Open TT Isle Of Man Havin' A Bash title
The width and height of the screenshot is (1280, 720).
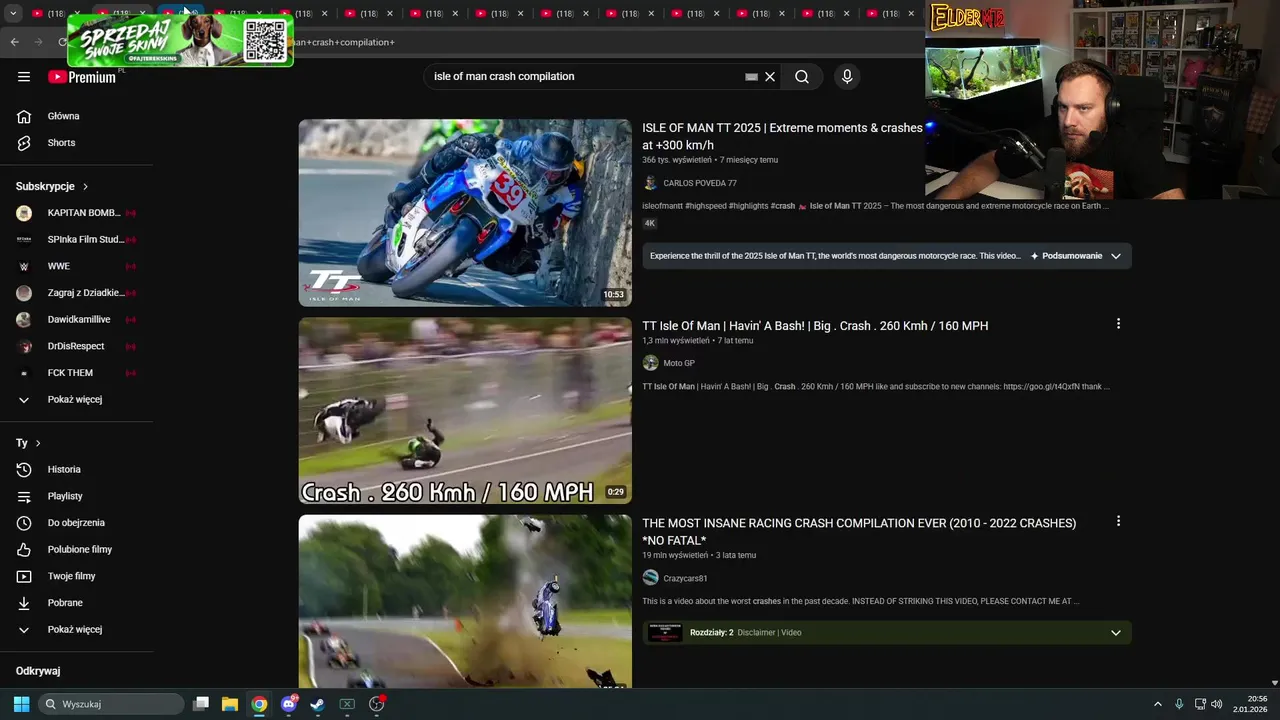[815, 326]
